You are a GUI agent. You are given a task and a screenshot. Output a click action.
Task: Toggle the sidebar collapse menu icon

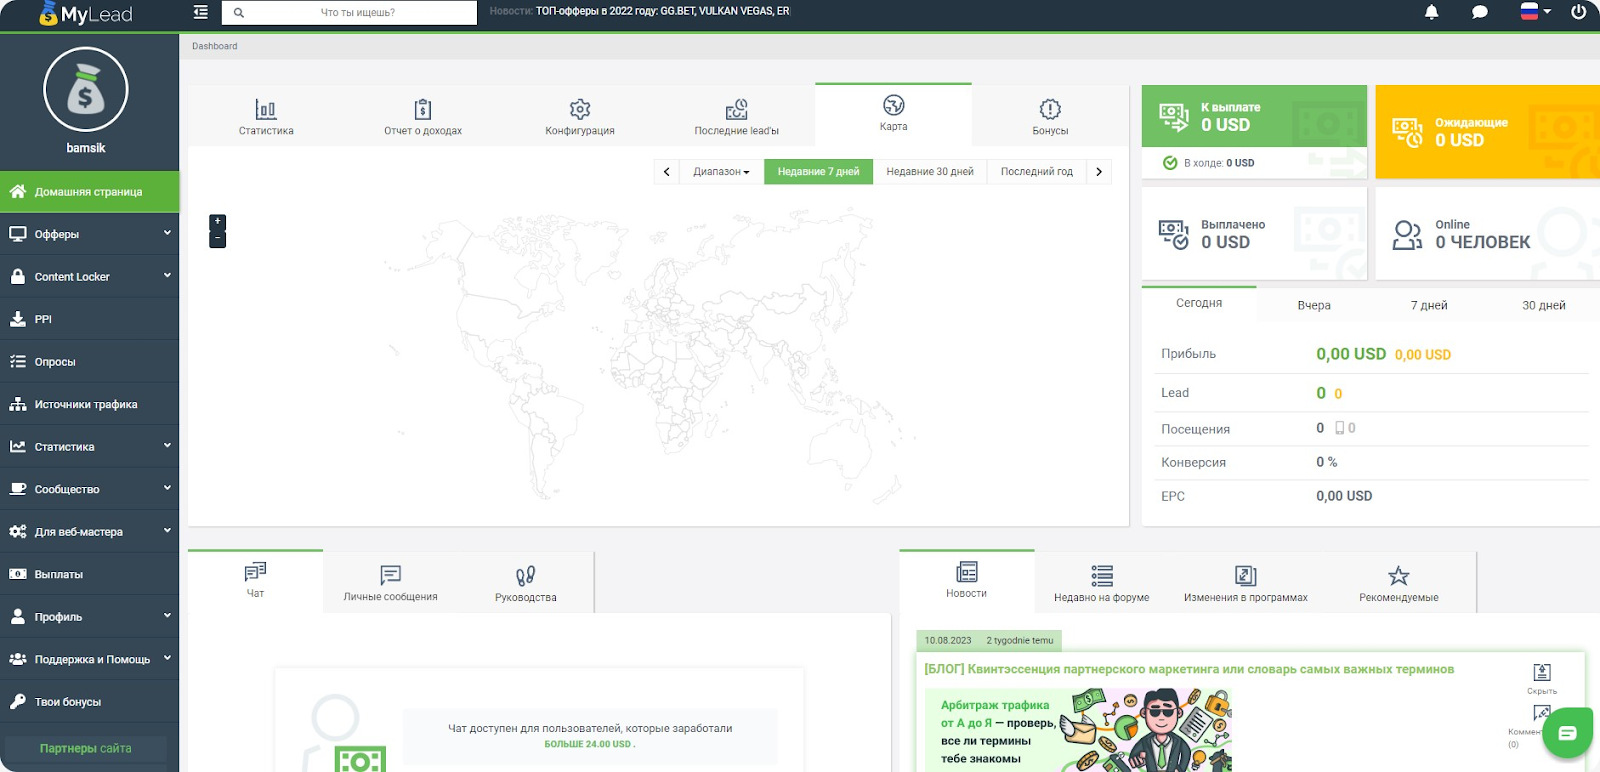(201, 13)
